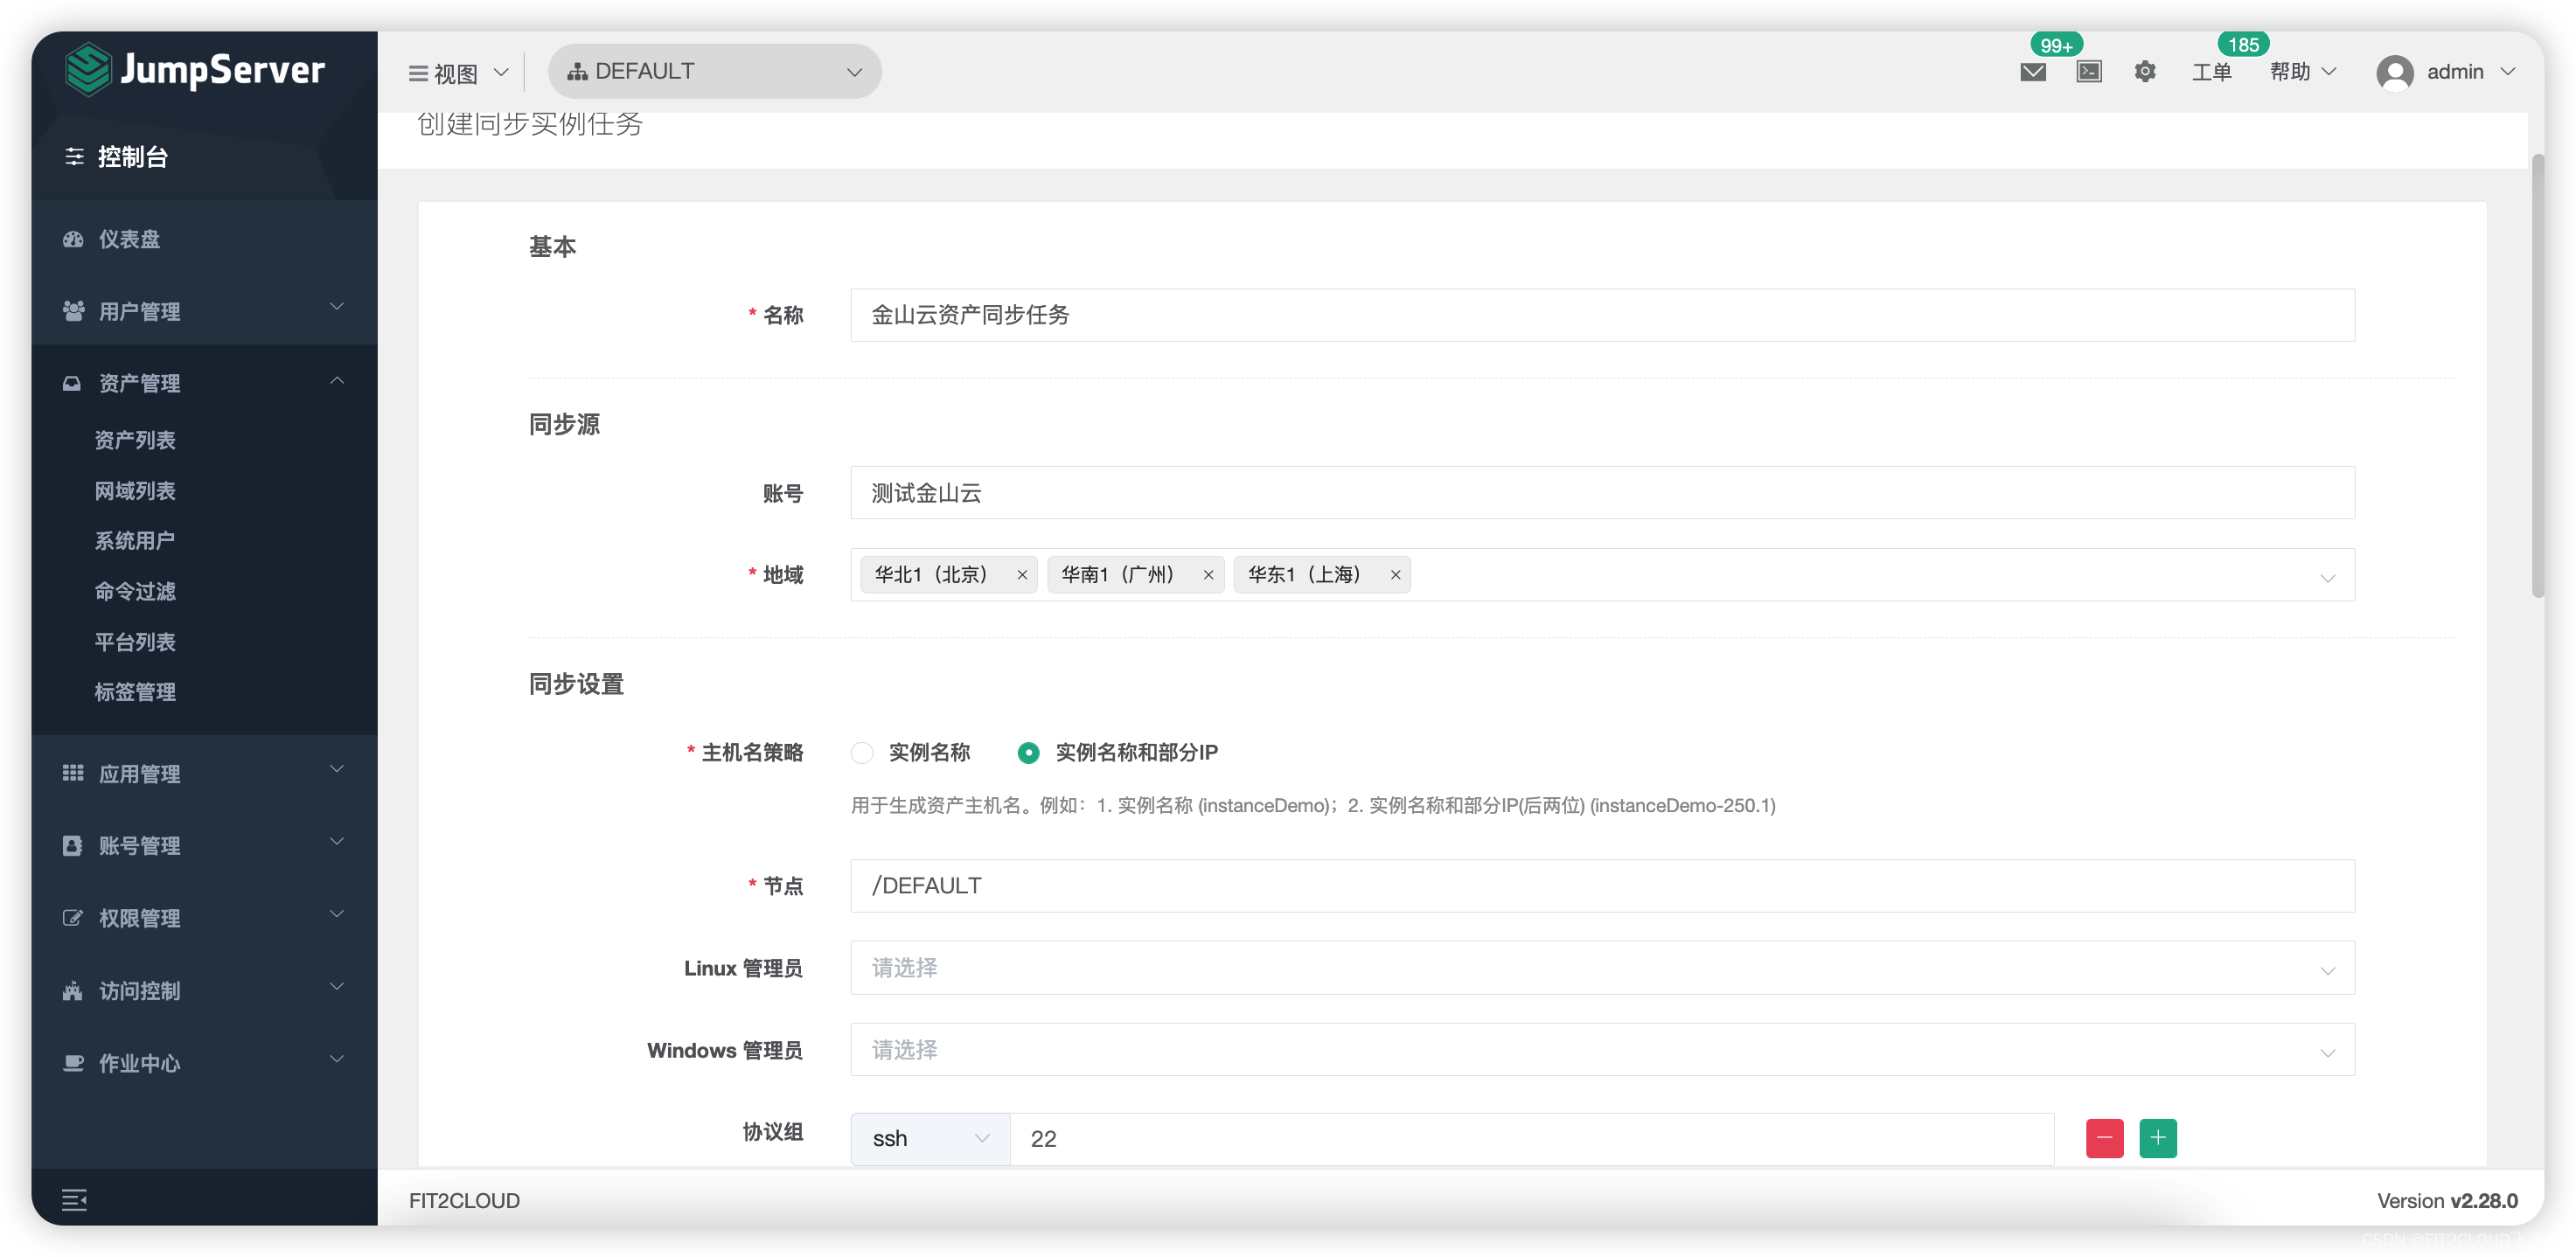Open the DEFAULT organization selector
2576x1257 pixels.
point(714,72)
